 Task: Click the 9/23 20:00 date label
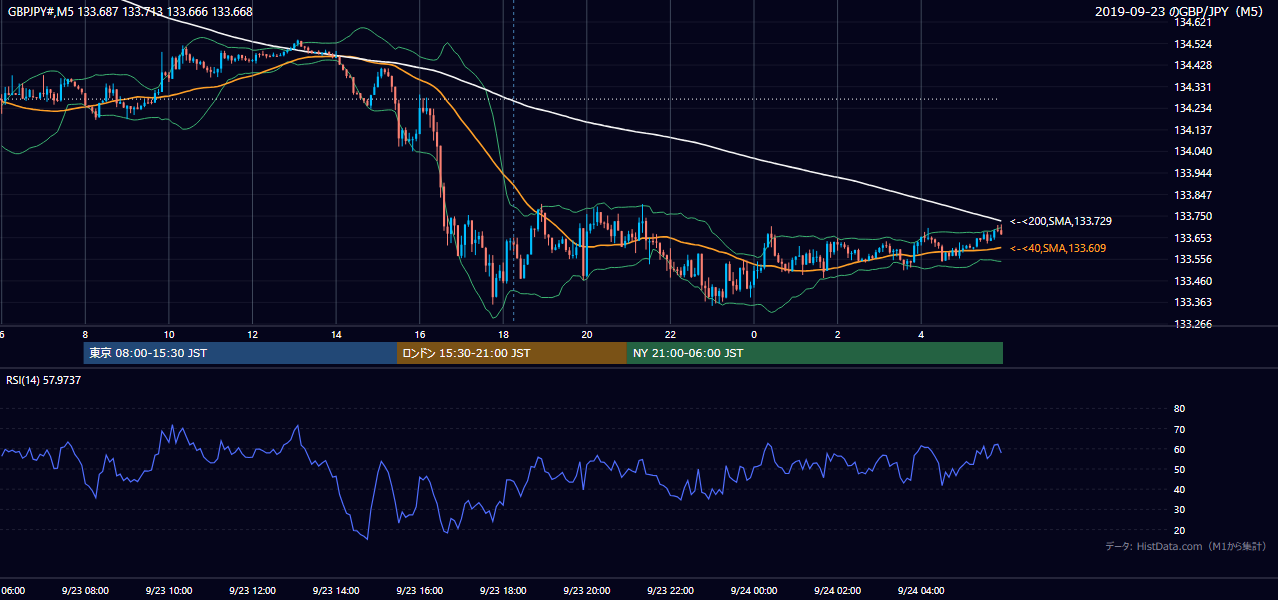click(587, 590)
